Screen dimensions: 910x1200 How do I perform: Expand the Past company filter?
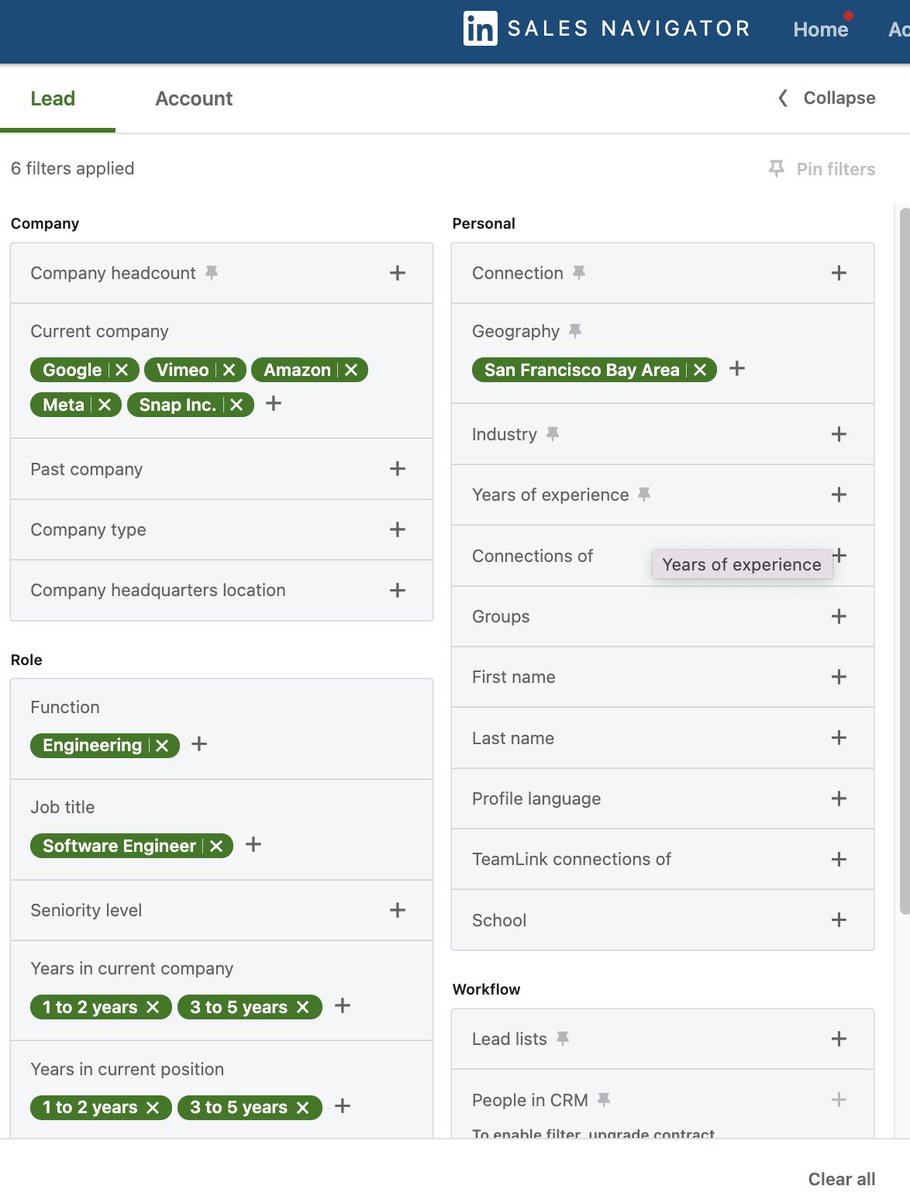(397, 469)
